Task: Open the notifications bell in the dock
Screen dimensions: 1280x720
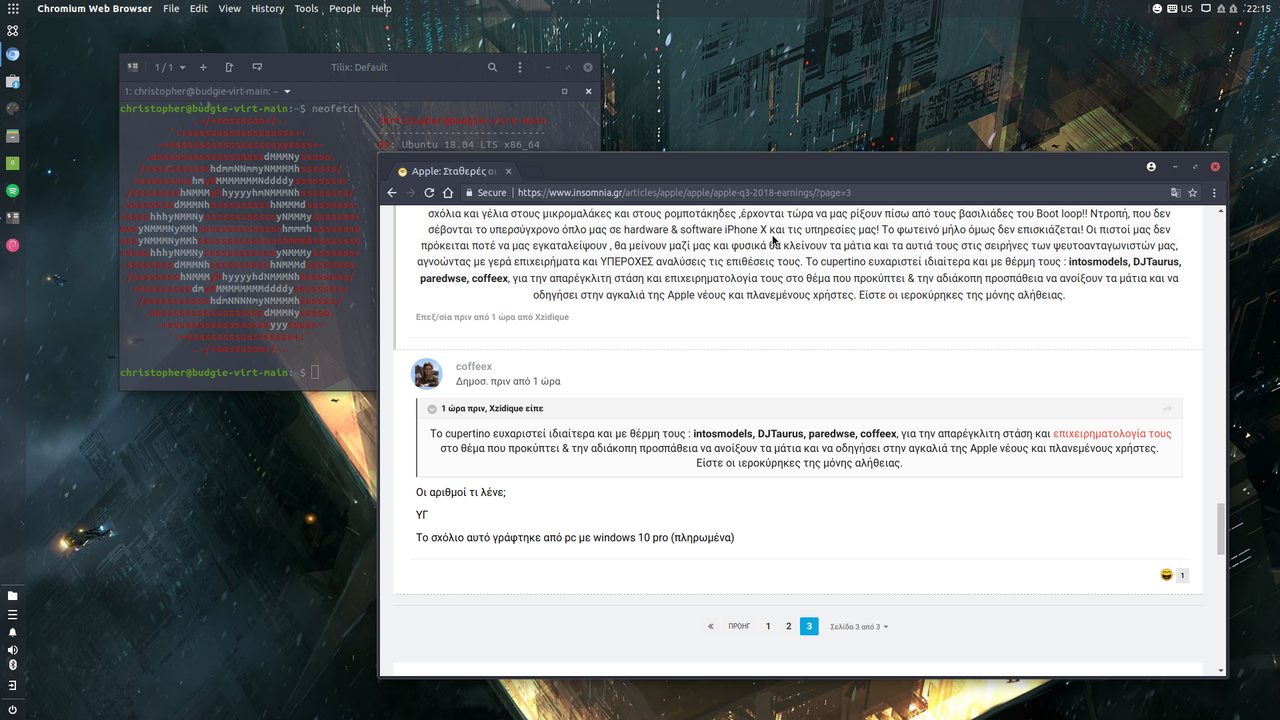Action: [12, 632]
